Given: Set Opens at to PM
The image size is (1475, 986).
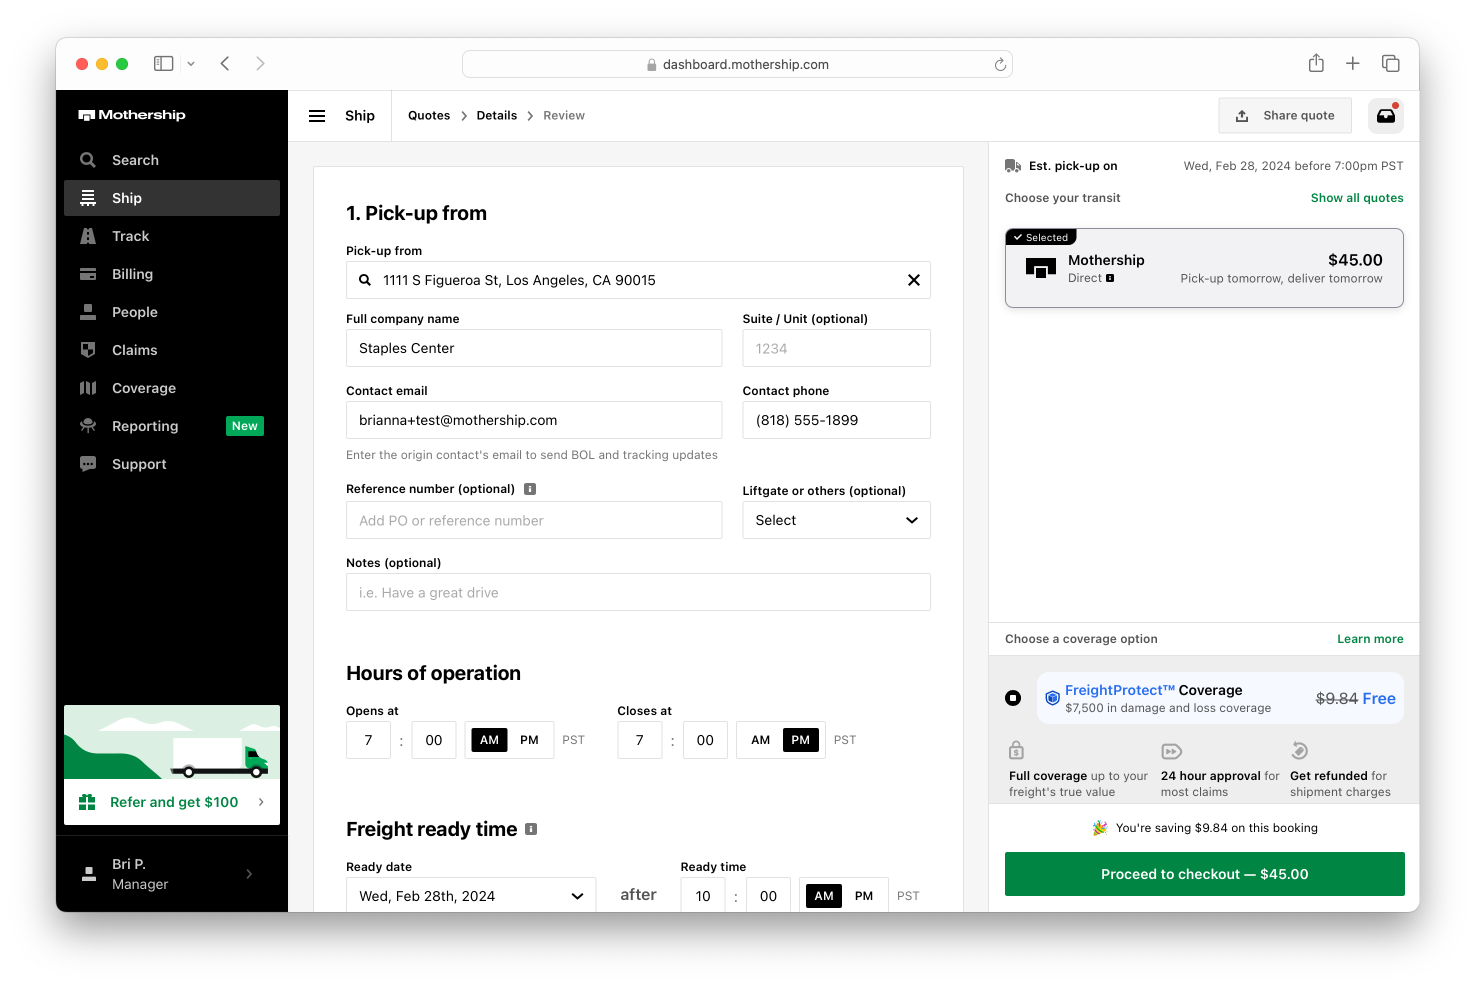Looking at the screenshot, I should tap(530, 740).
